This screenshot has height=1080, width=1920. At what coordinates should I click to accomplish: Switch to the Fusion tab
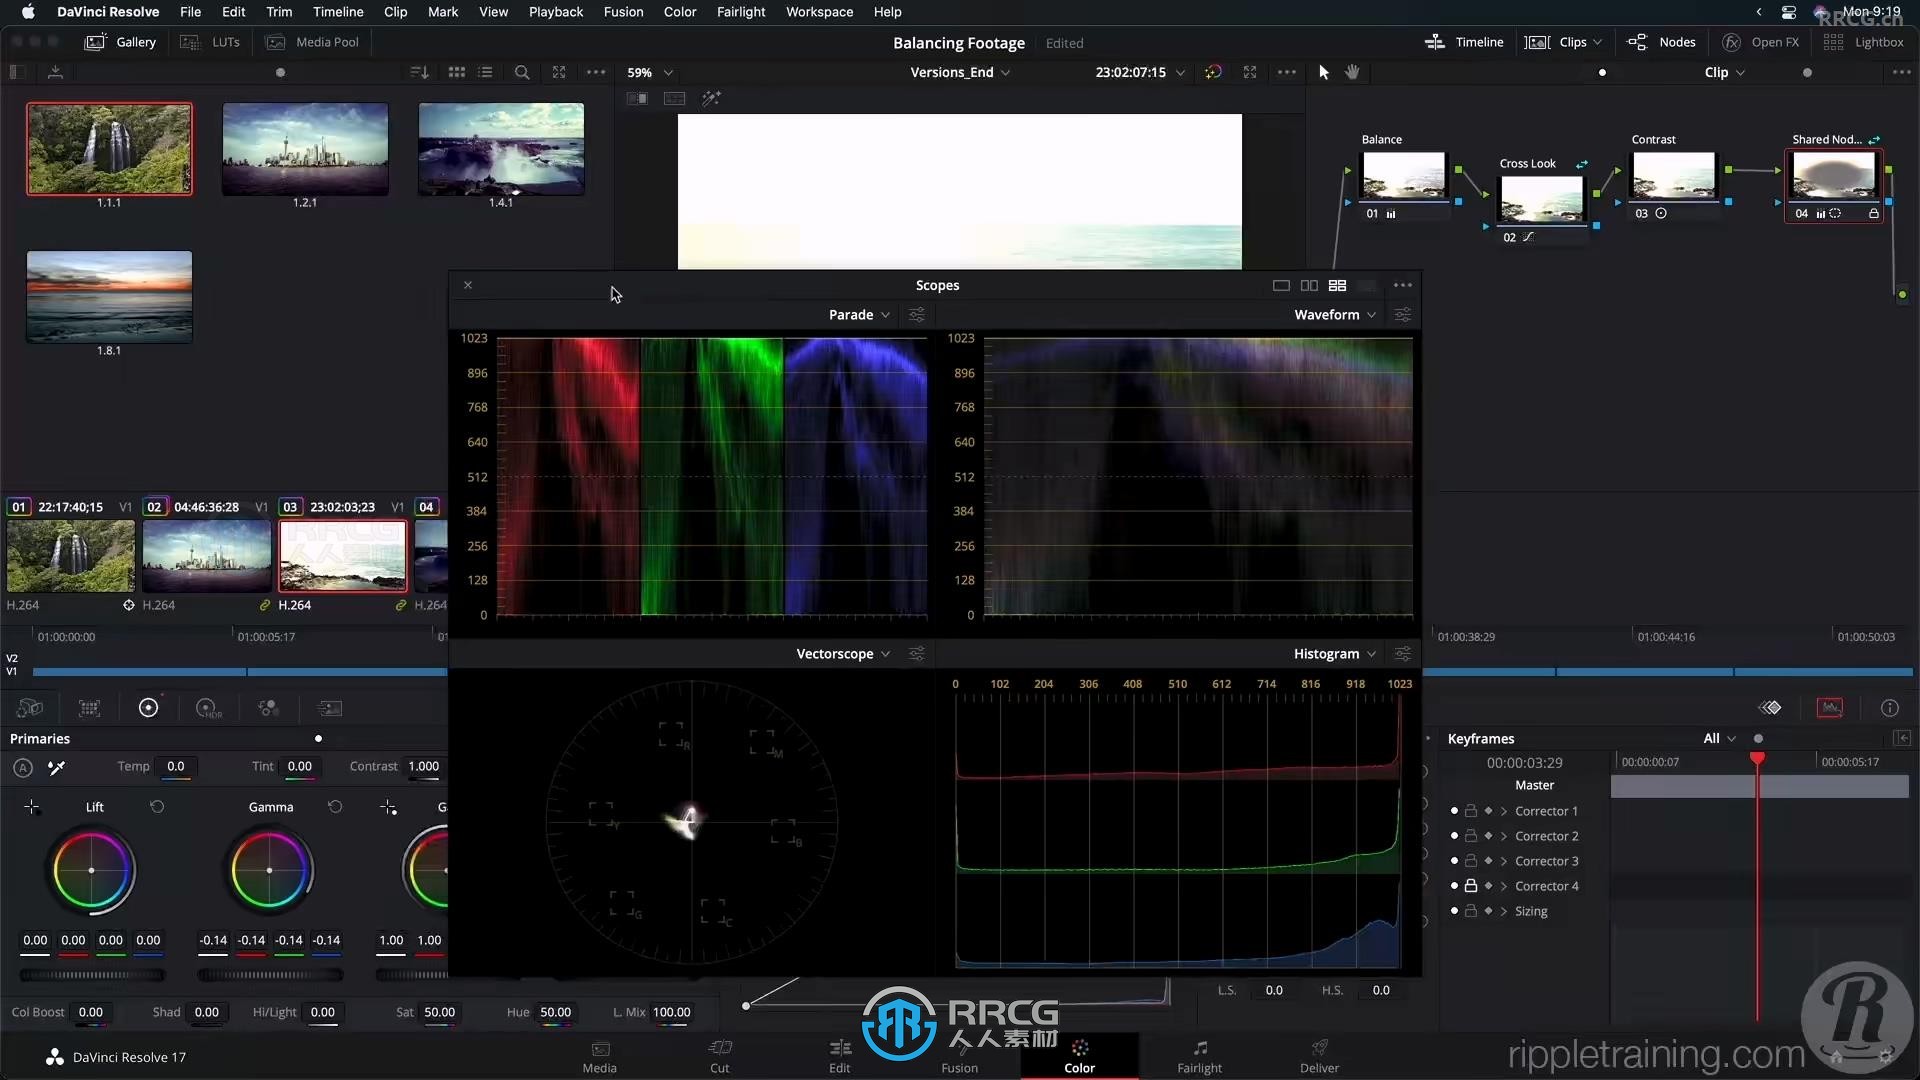(x=959, y=1055)
